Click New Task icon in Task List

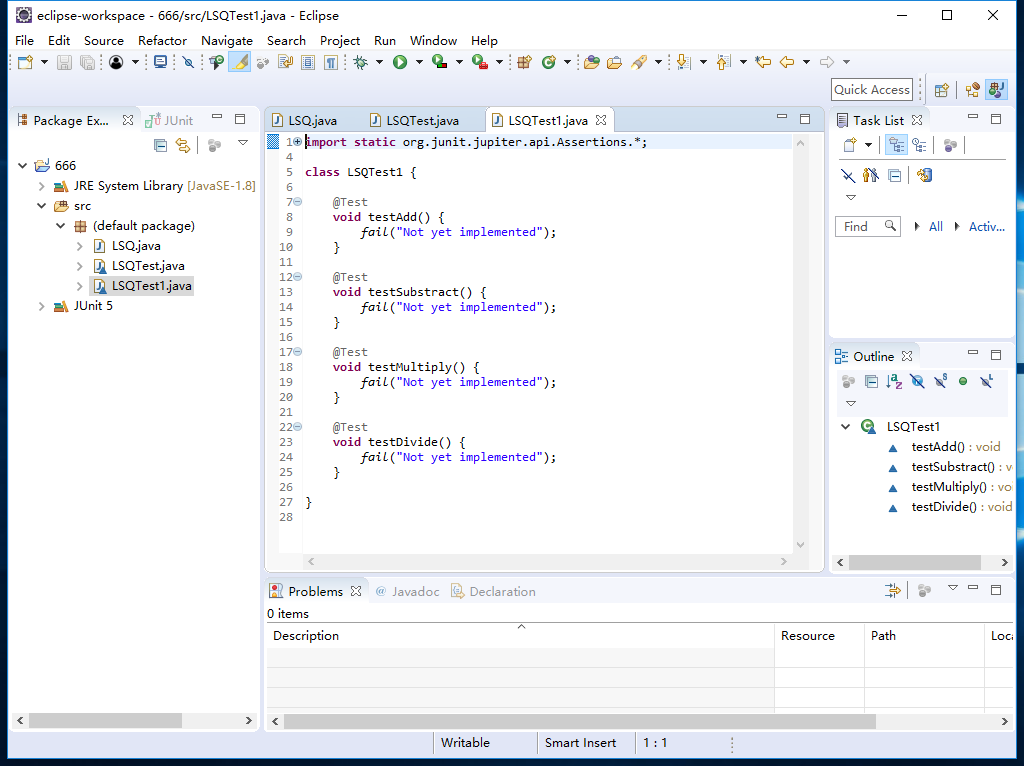click(850, 145)
